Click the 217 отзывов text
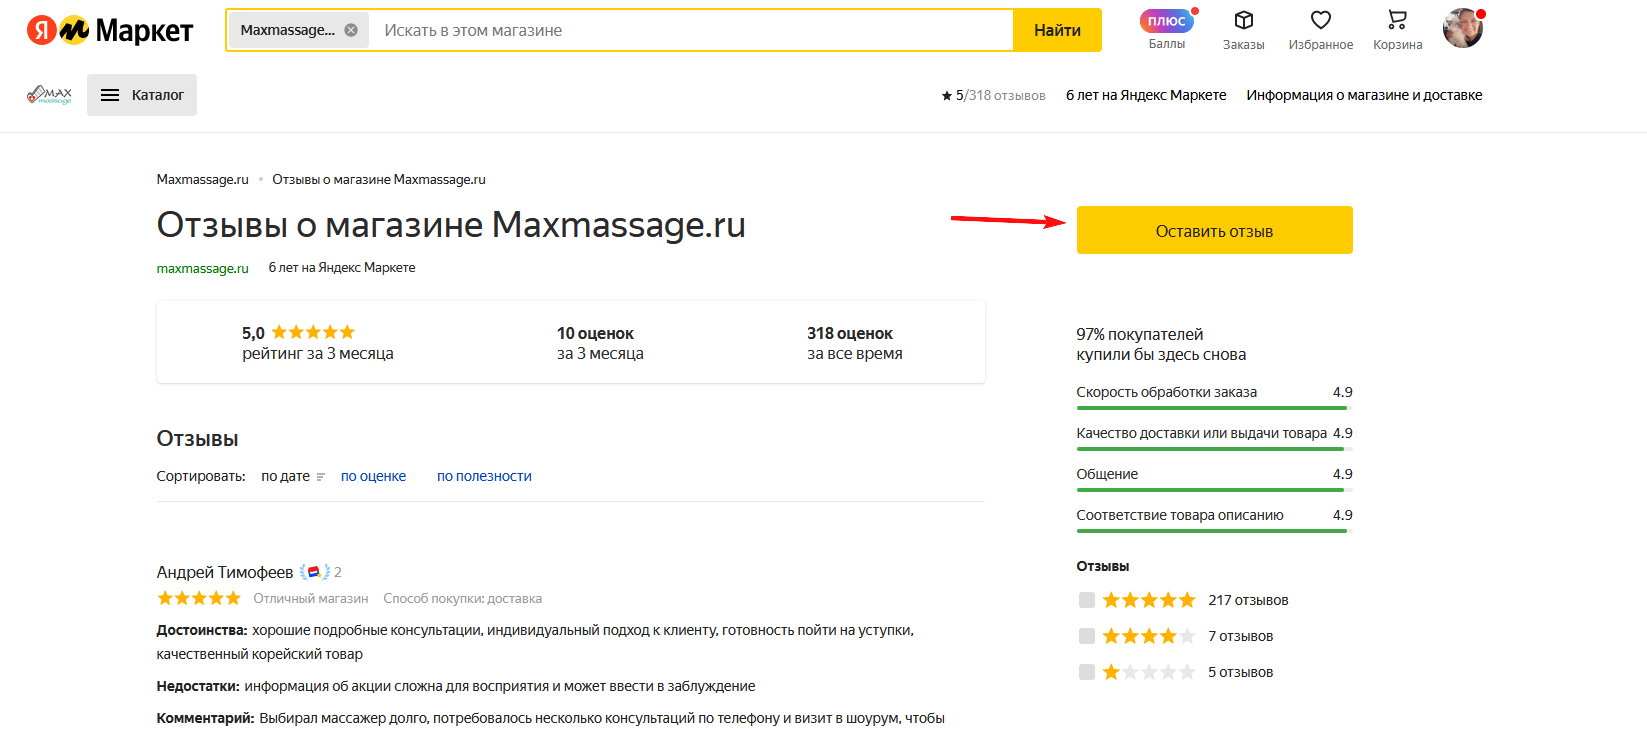The height and width of the screenshot is (729, 1647). (1248, 600)
